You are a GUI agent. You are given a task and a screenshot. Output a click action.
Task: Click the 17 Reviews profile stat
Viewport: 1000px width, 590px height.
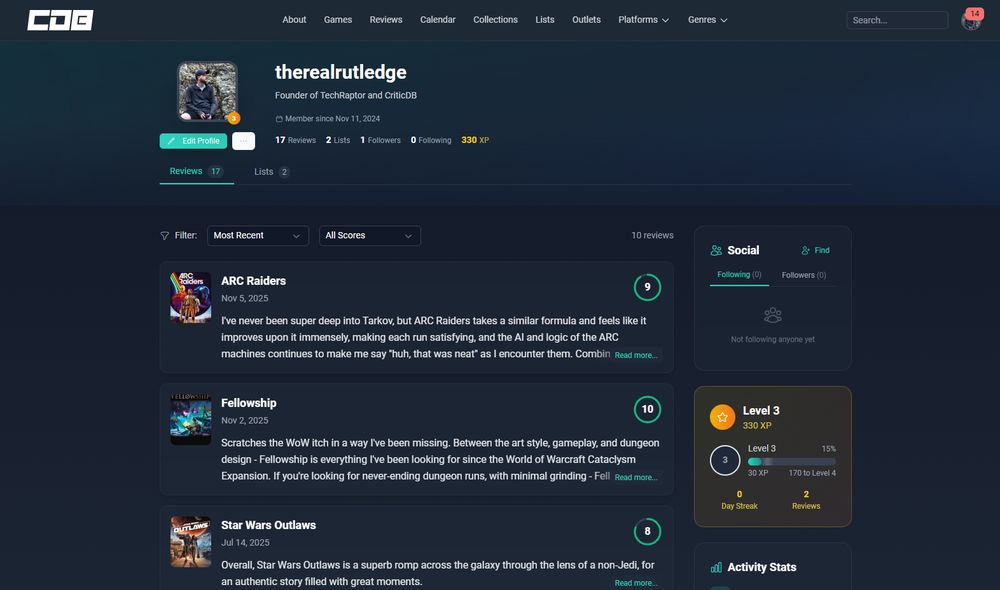tap(295, 140)
